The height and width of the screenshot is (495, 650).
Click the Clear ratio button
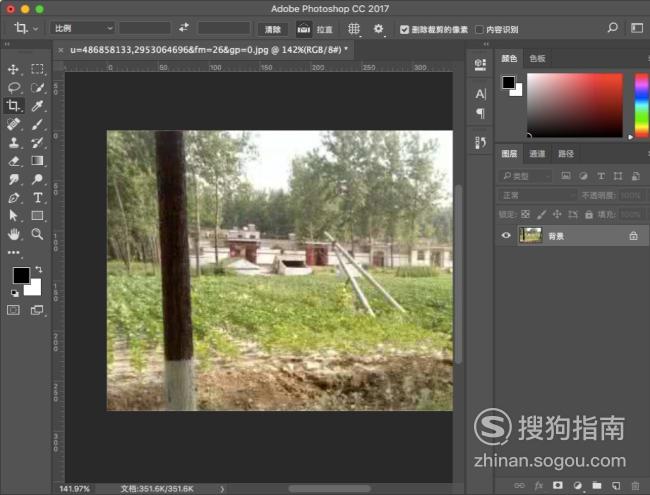pos(272,29)
